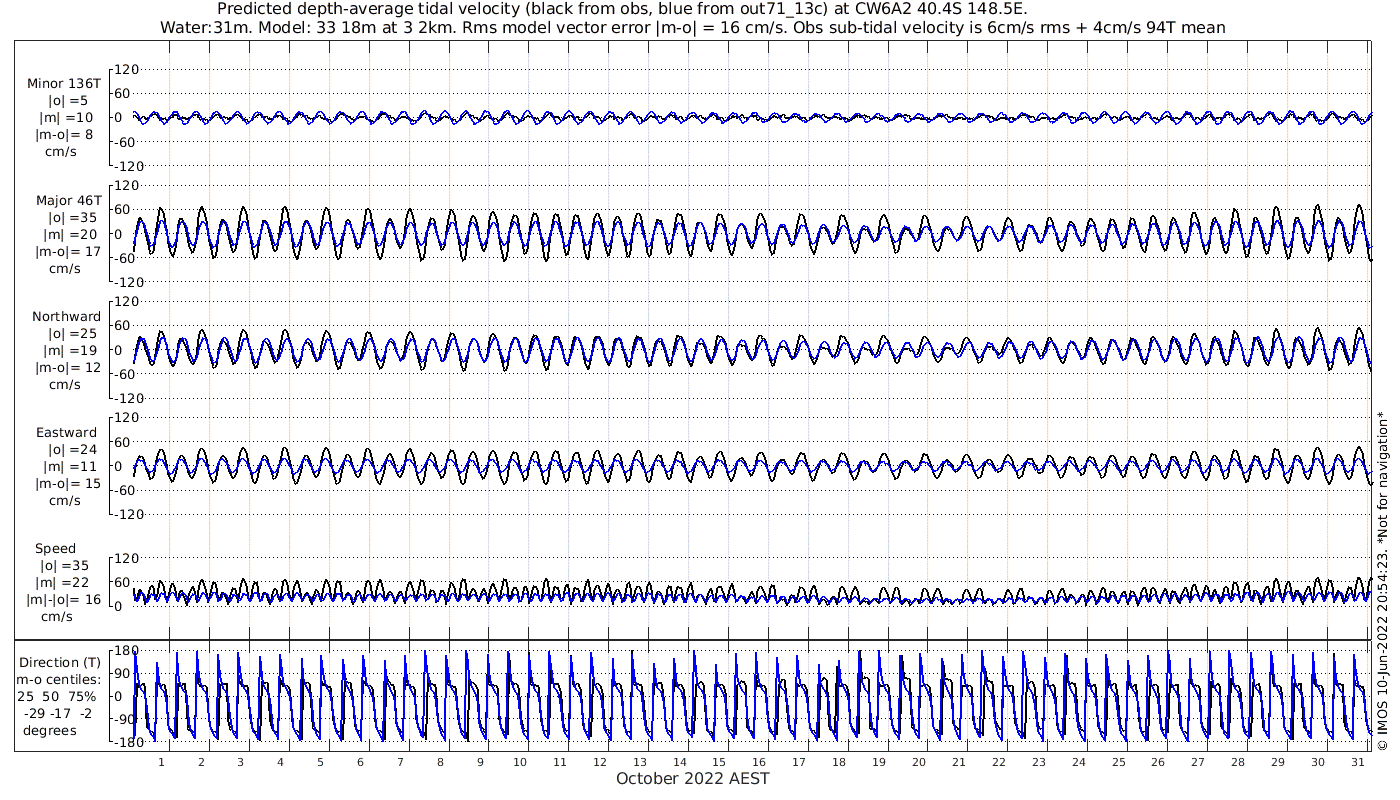Click day '10' on the date axis
1400x800 pixels.
coord(520,762)
